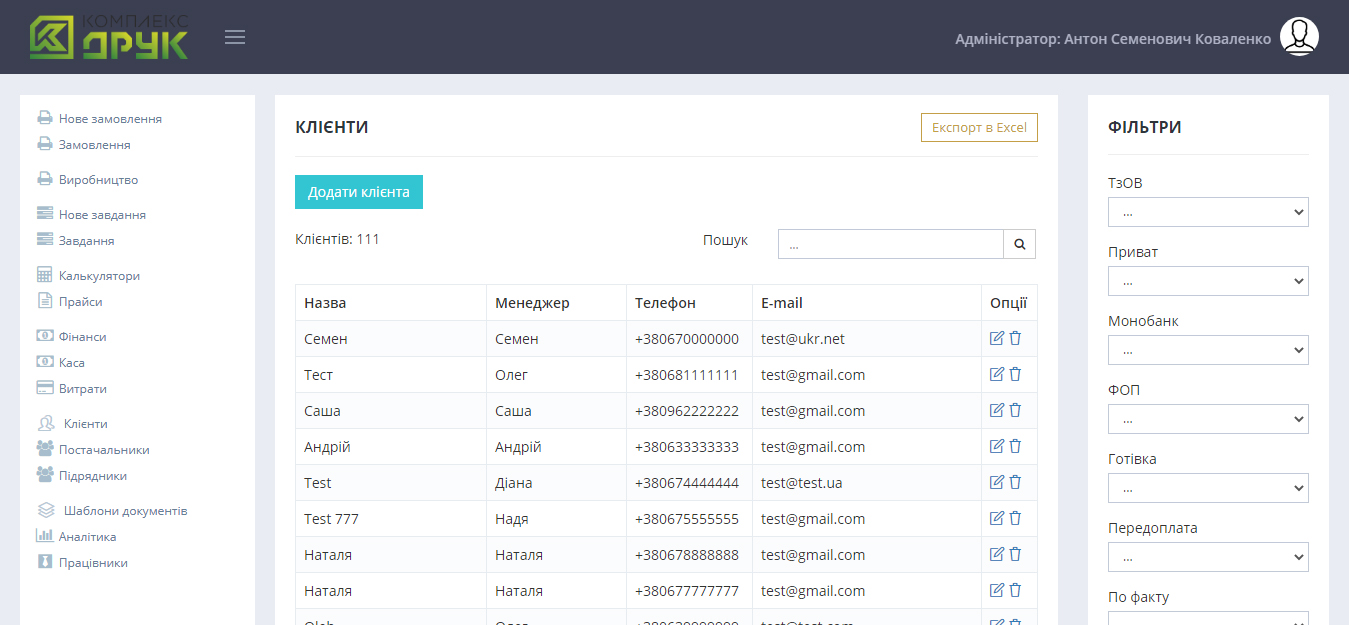Click edit icon for Test 777 client
Image resolution: width=1349 pixels, height=625 pixels.
(996, 518)
